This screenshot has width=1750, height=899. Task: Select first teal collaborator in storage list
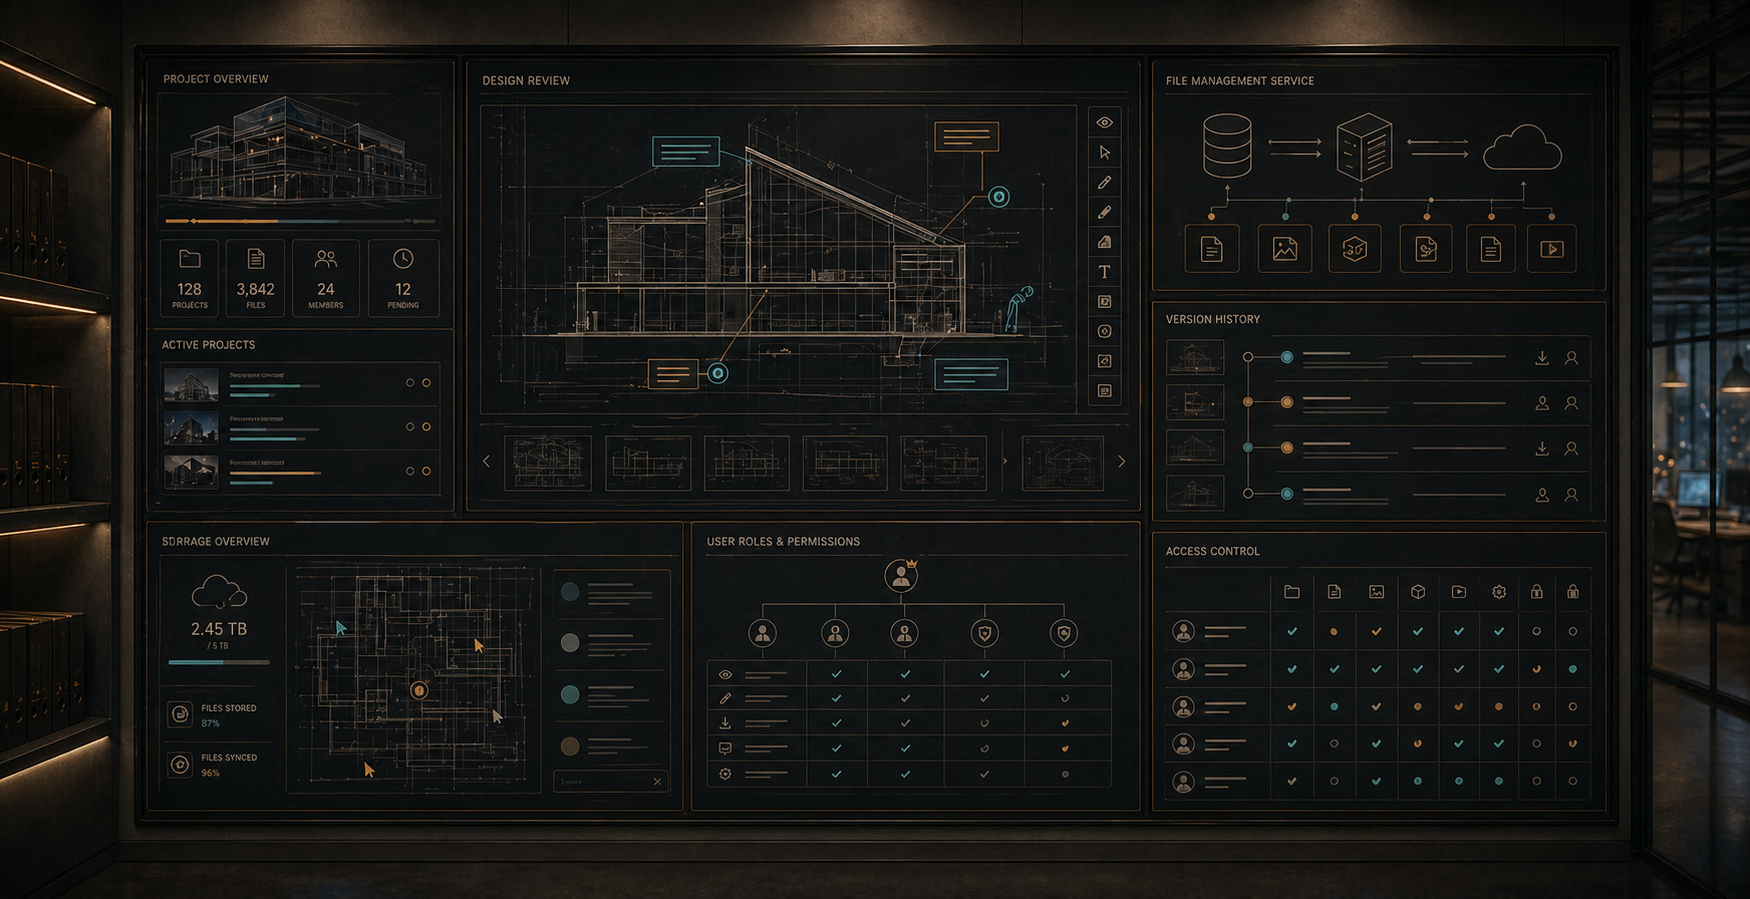point(570,592)
